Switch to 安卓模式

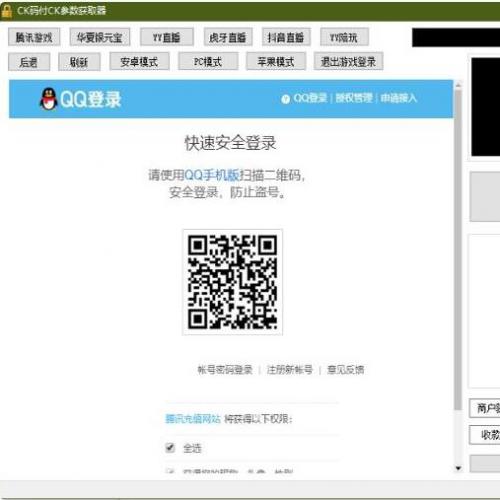pos(139,62)
